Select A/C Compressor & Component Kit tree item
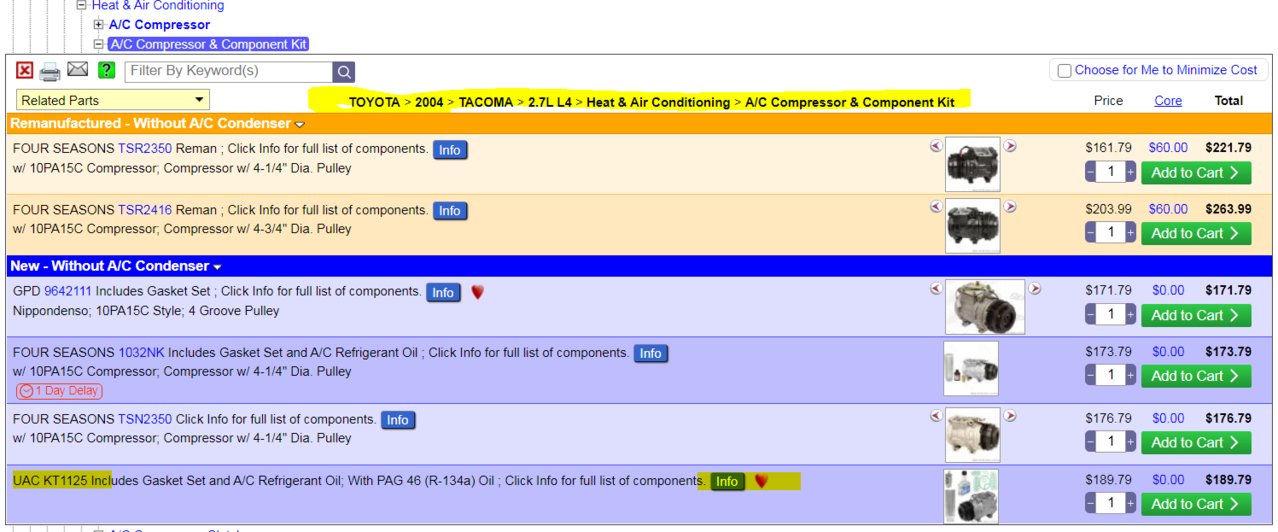The image size is (1278, 532). [x=208, y=44]
